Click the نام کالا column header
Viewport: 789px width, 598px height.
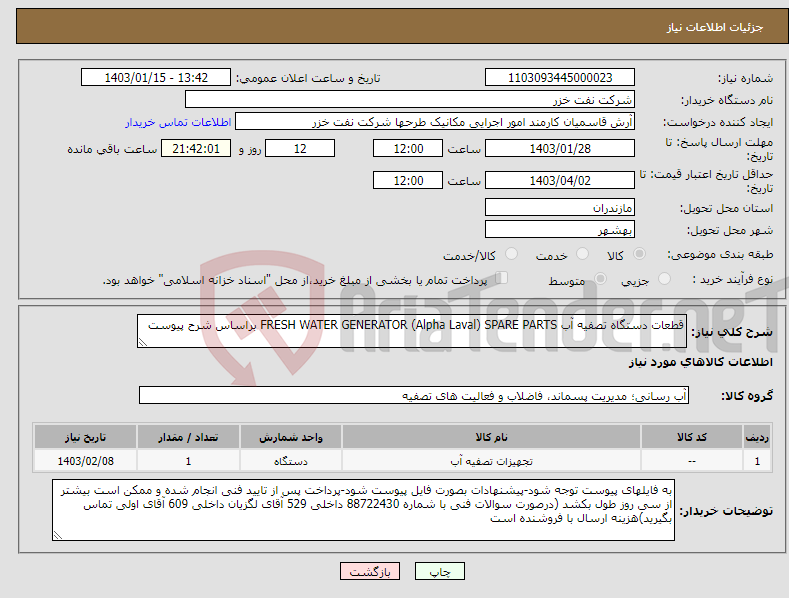point(491,437)
